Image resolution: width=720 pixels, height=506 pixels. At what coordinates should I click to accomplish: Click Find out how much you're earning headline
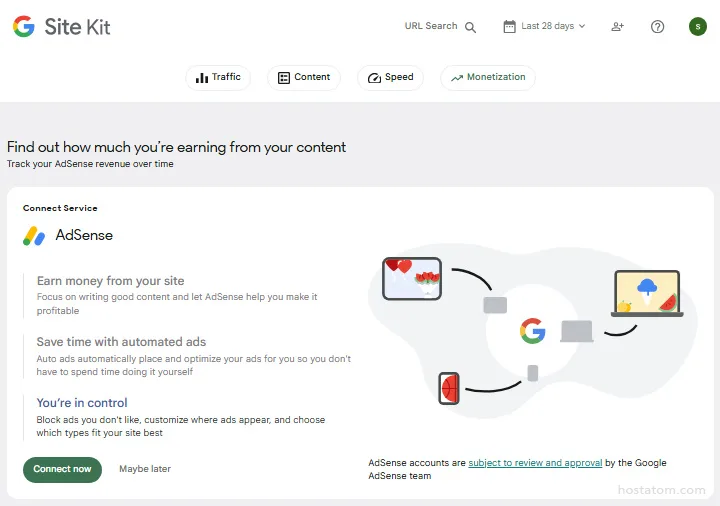pyautogui.click(x=176, y=147)
